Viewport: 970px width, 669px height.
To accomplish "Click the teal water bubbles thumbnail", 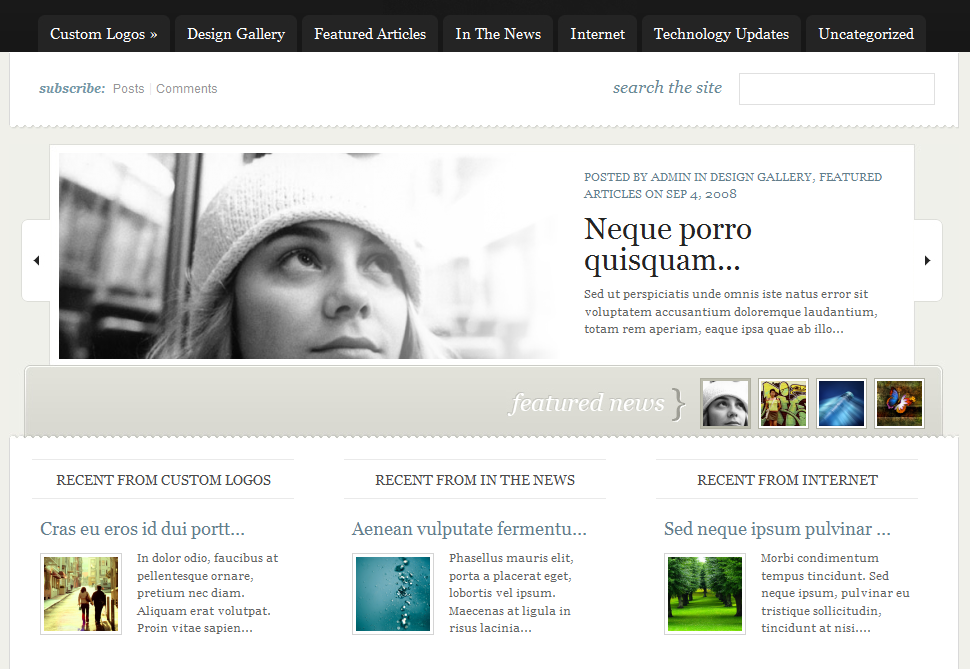I will click(x=393, y=594).
